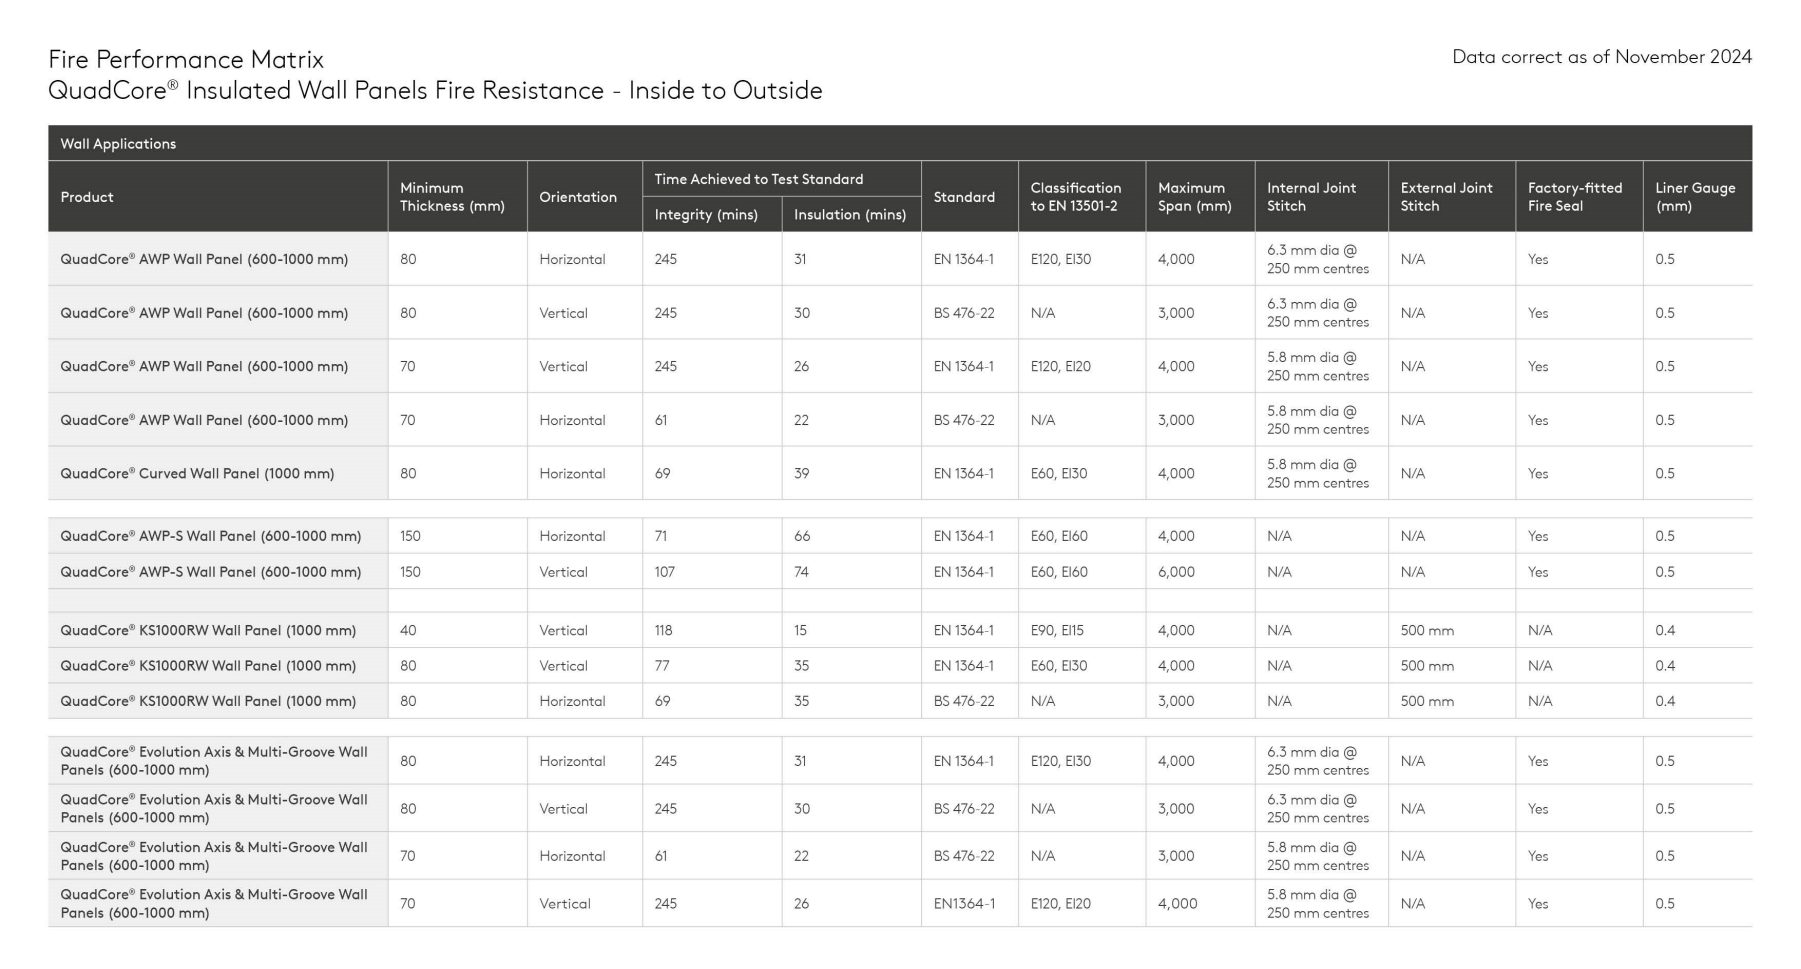This screenshot has height=969, width=1801.
Task: Click the Time Achieved to Test Standard header
Action: (x=758, y=179)
